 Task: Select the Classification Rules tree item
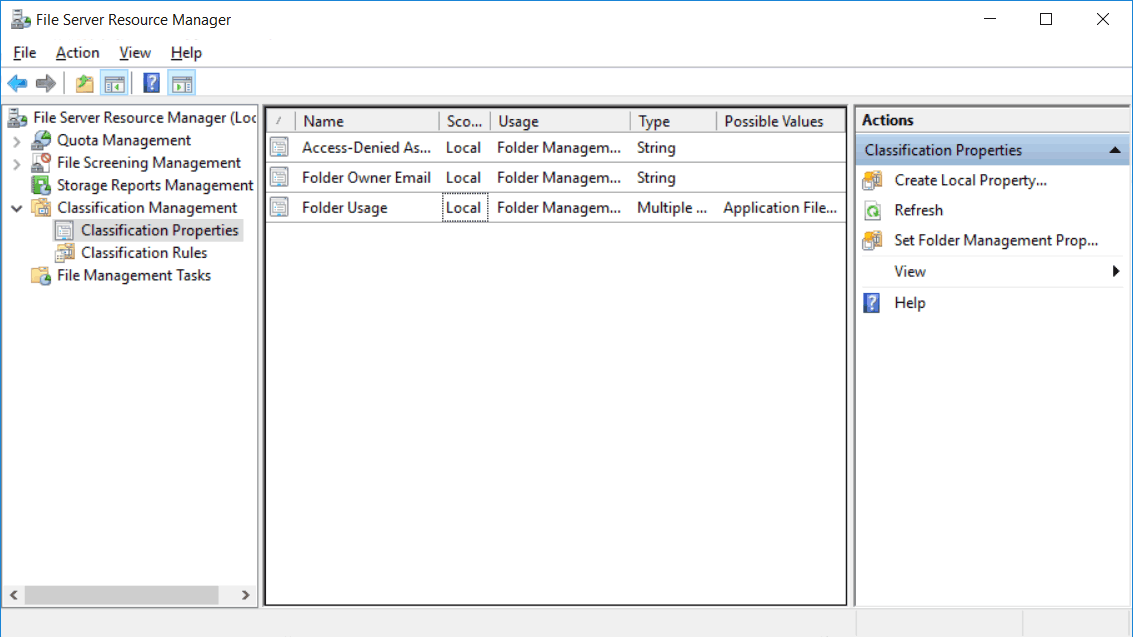(144, 253)
